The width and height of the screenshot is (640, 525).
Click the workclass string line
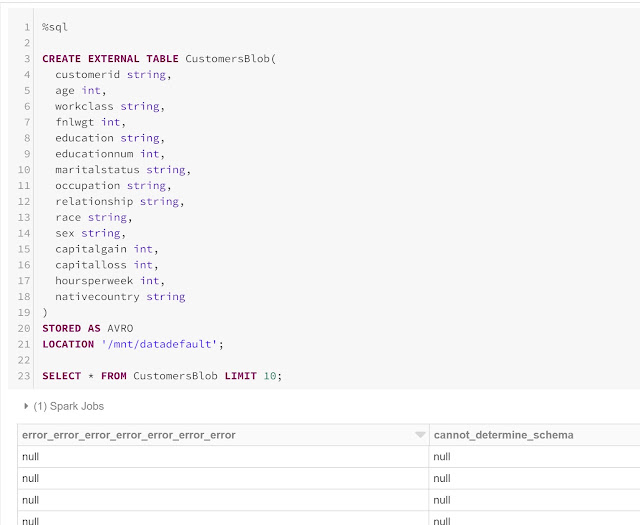pyautogui.click(x=110, y=107)
